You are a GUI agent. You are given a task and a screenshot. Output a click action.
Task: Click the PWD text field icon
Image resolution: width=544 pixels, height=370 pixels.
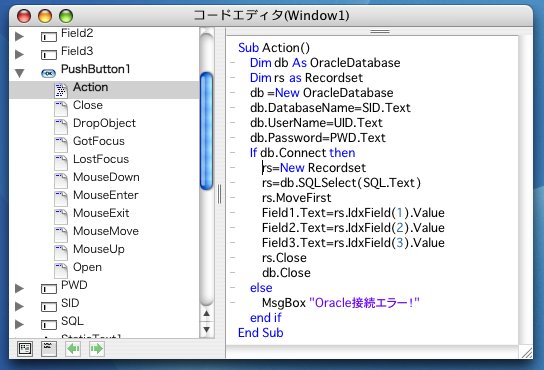click(49, 288)
